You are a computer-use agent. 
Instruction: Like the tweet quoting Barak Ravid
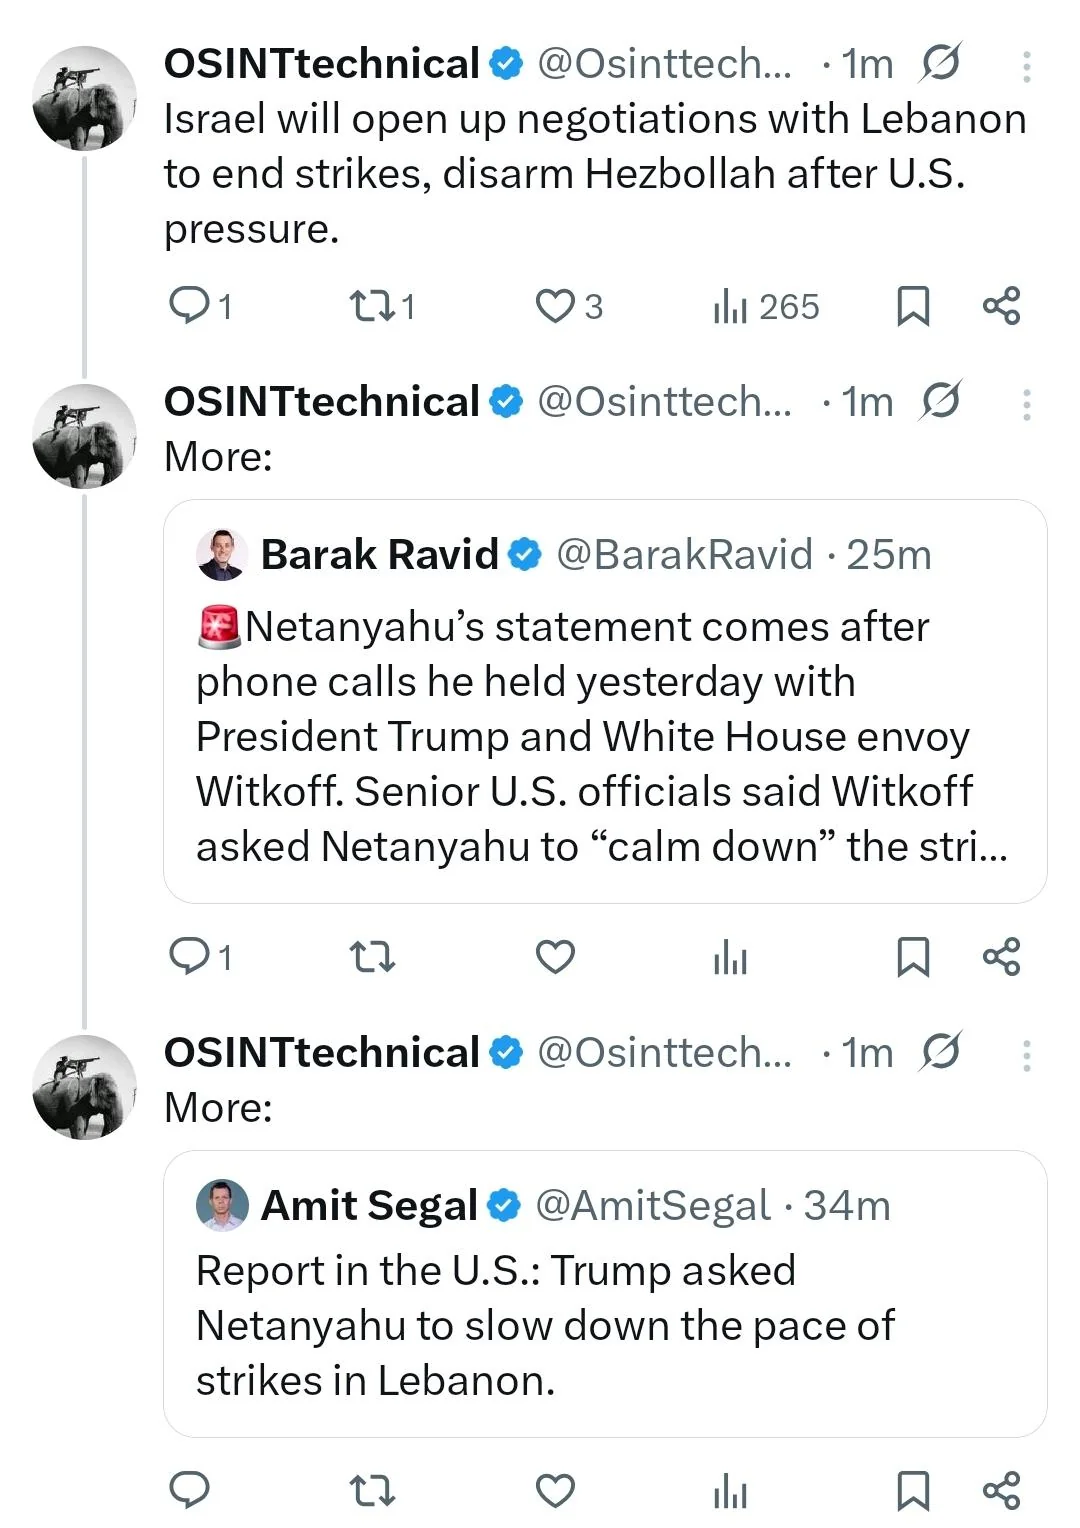(x=555, y=957)
